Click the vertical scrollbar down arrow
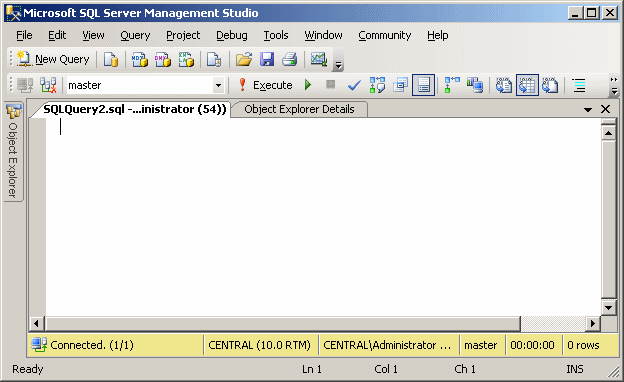 608,307
